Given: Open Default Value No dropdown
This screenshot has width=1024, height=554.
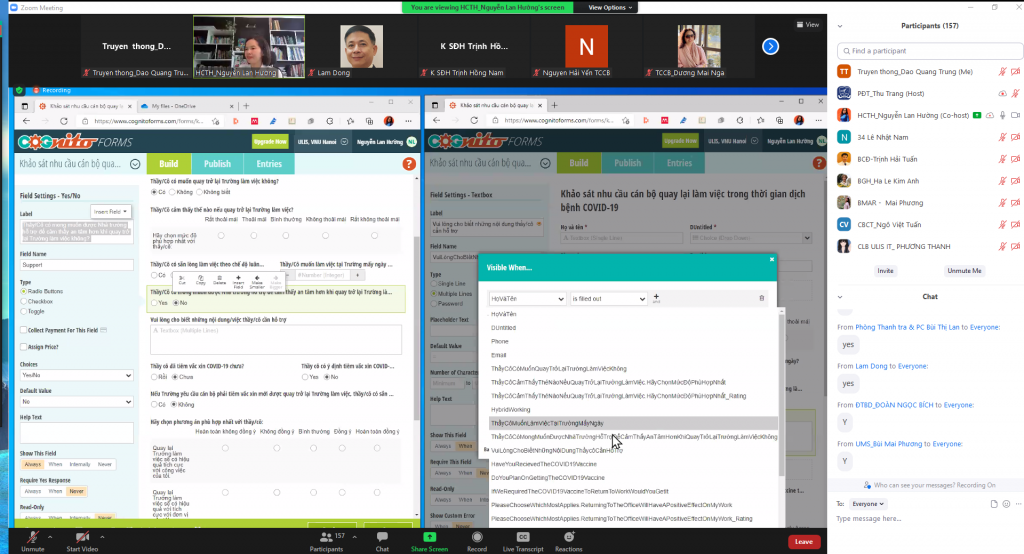Looking at the screenshot, I should click(x=76, y=402).
